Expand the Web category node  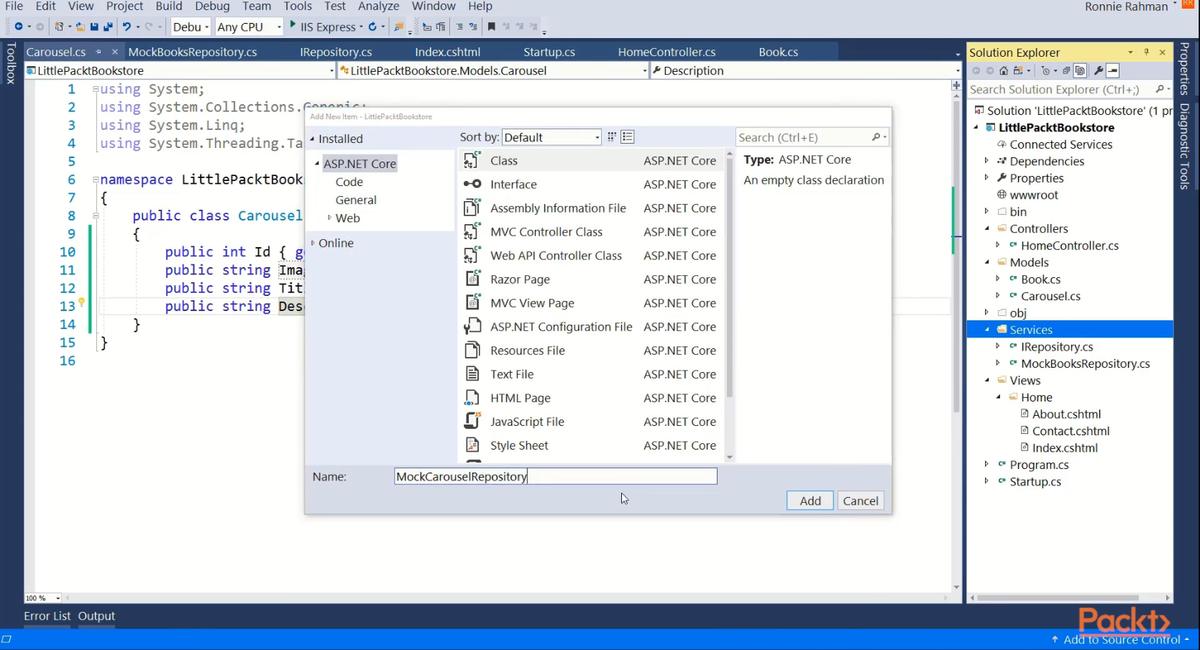pyautogui.click(x=329, y=218)
